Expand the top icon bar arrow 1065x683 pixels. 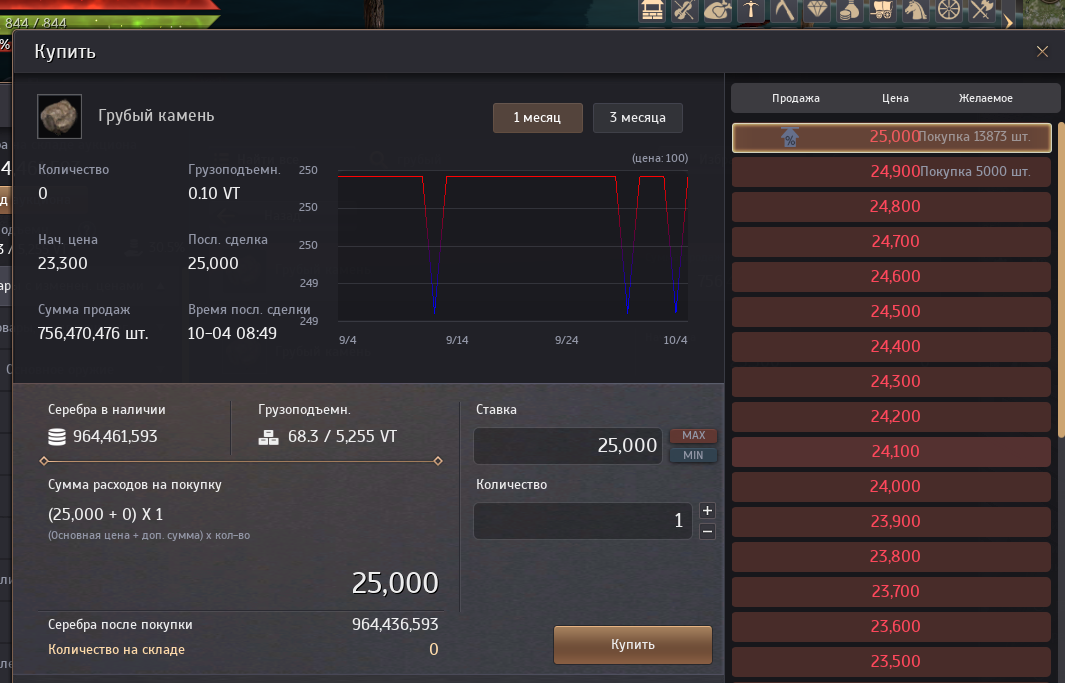point(1008,20)
